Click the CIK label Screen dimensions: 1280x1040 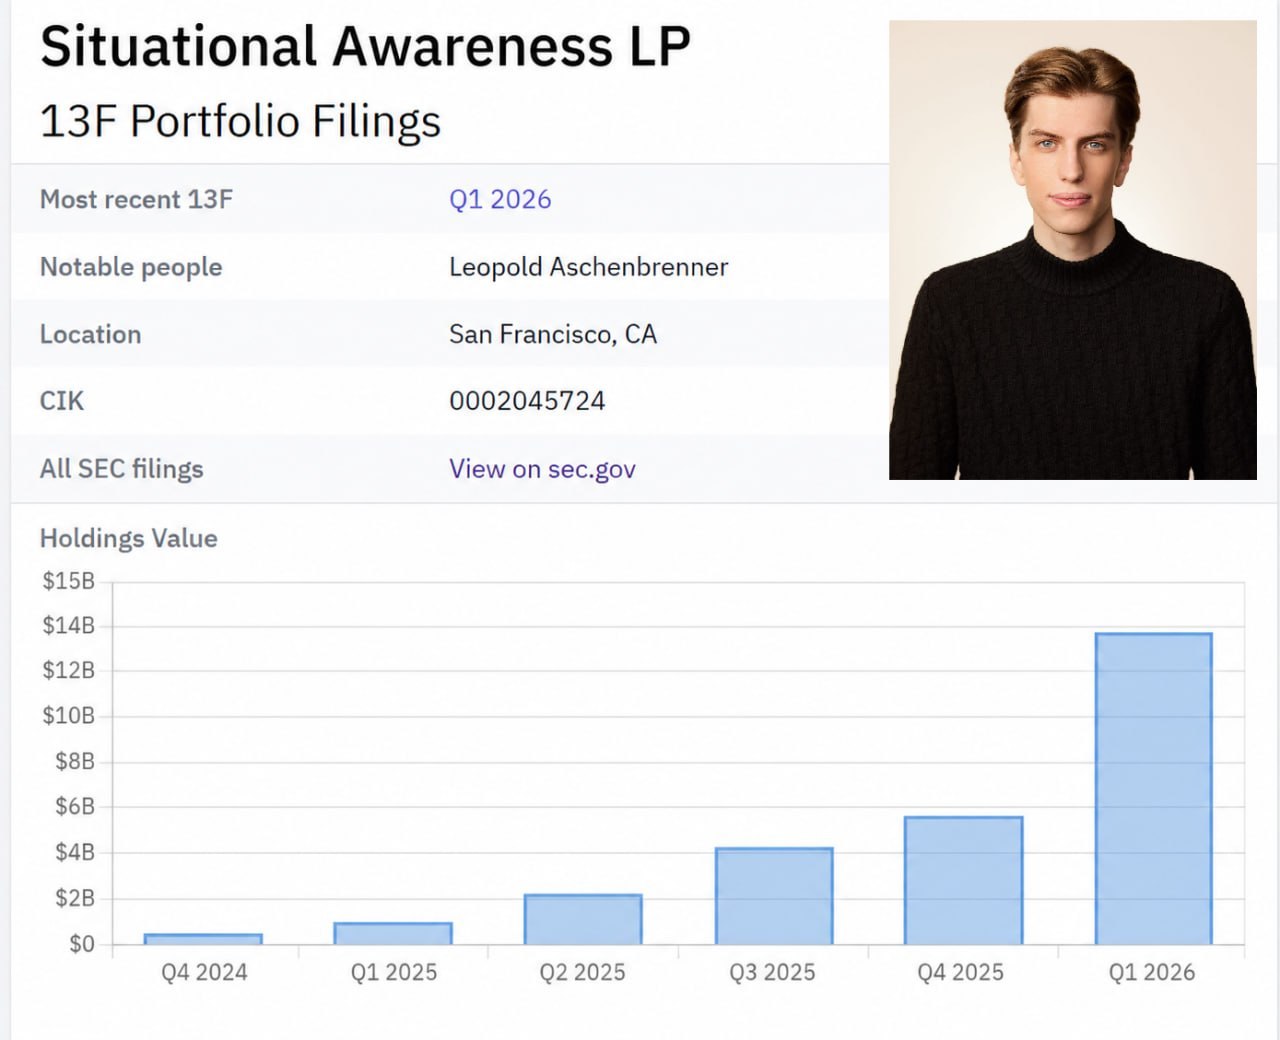tap(62, 401)
